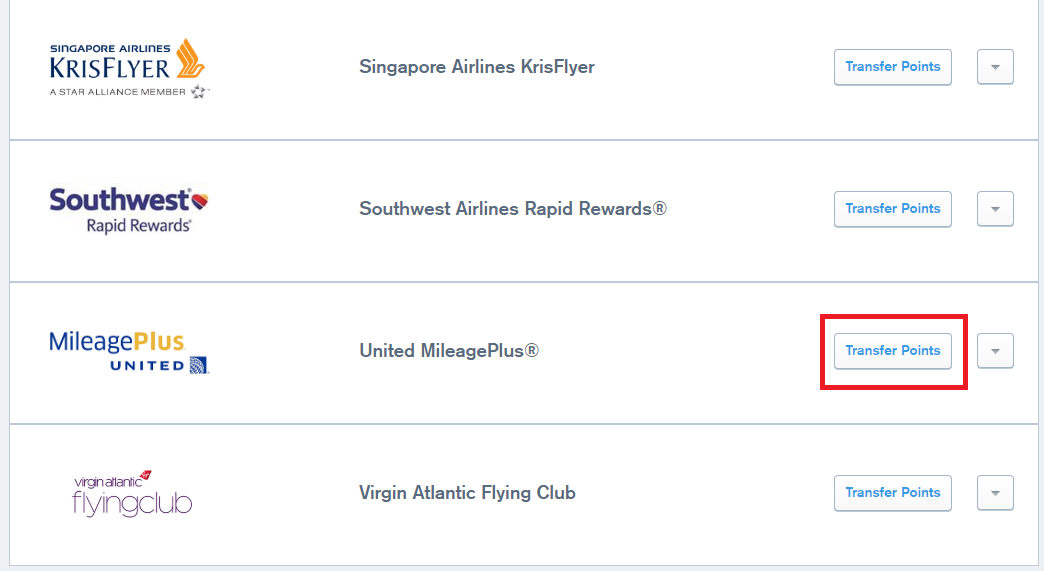Expand the United MileagePlus dropdown arrow

995,351
